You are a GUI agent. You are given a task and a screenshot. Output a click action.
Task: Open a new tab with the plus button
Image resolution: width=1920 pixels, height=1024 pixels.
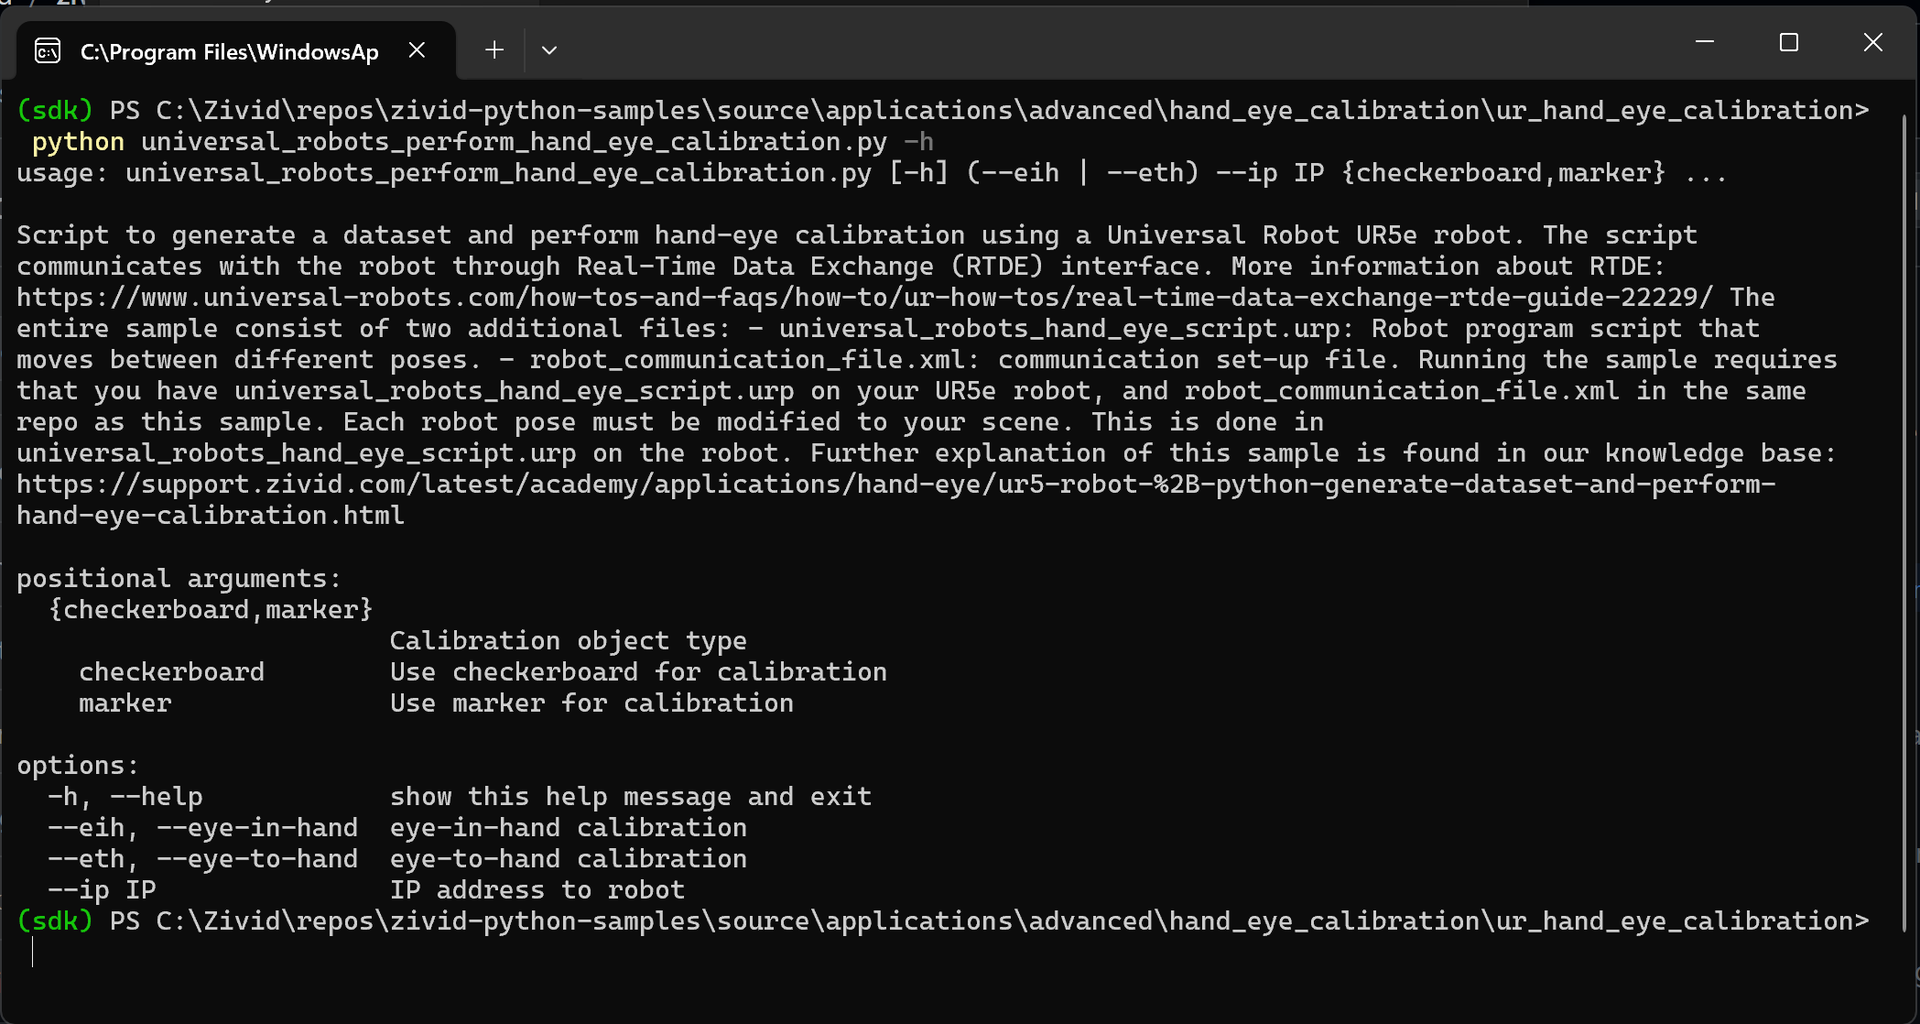494,50
